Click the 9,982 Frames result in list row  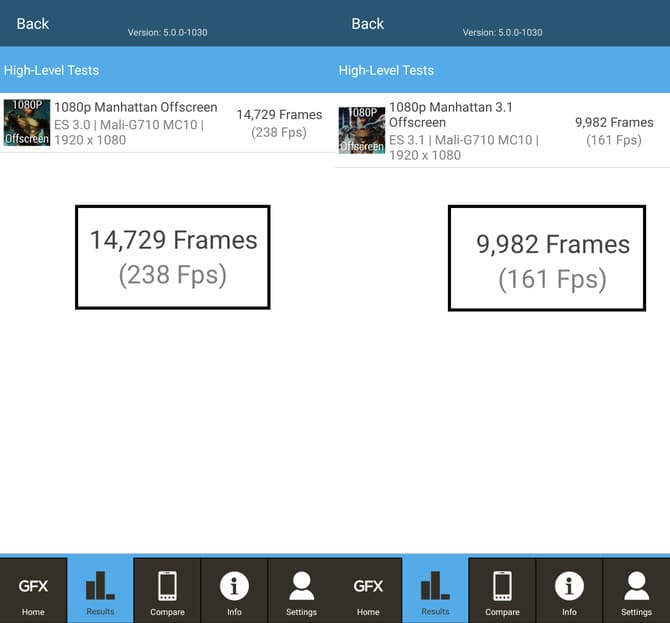tap(614, 123)
